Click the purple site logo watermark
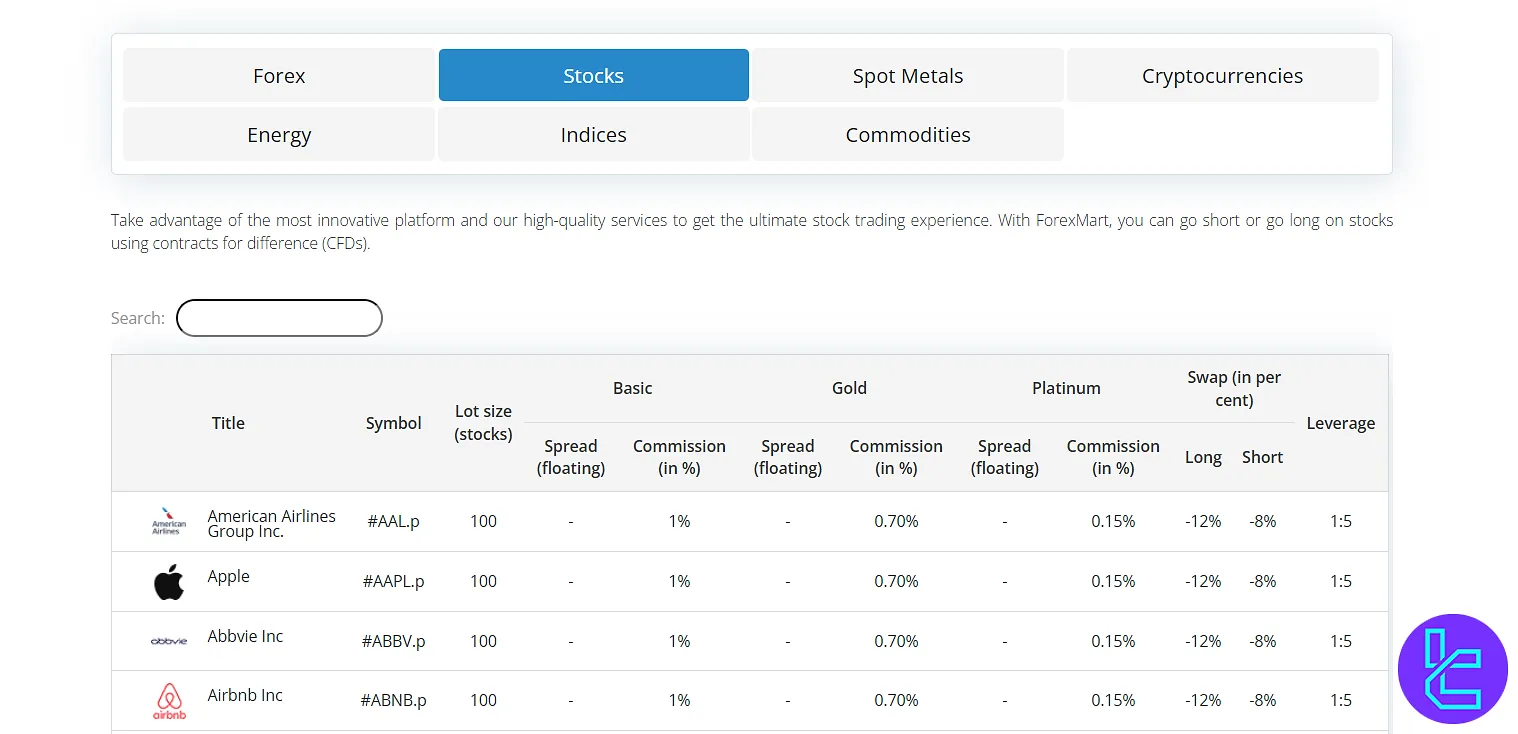 click(1453, 668)
